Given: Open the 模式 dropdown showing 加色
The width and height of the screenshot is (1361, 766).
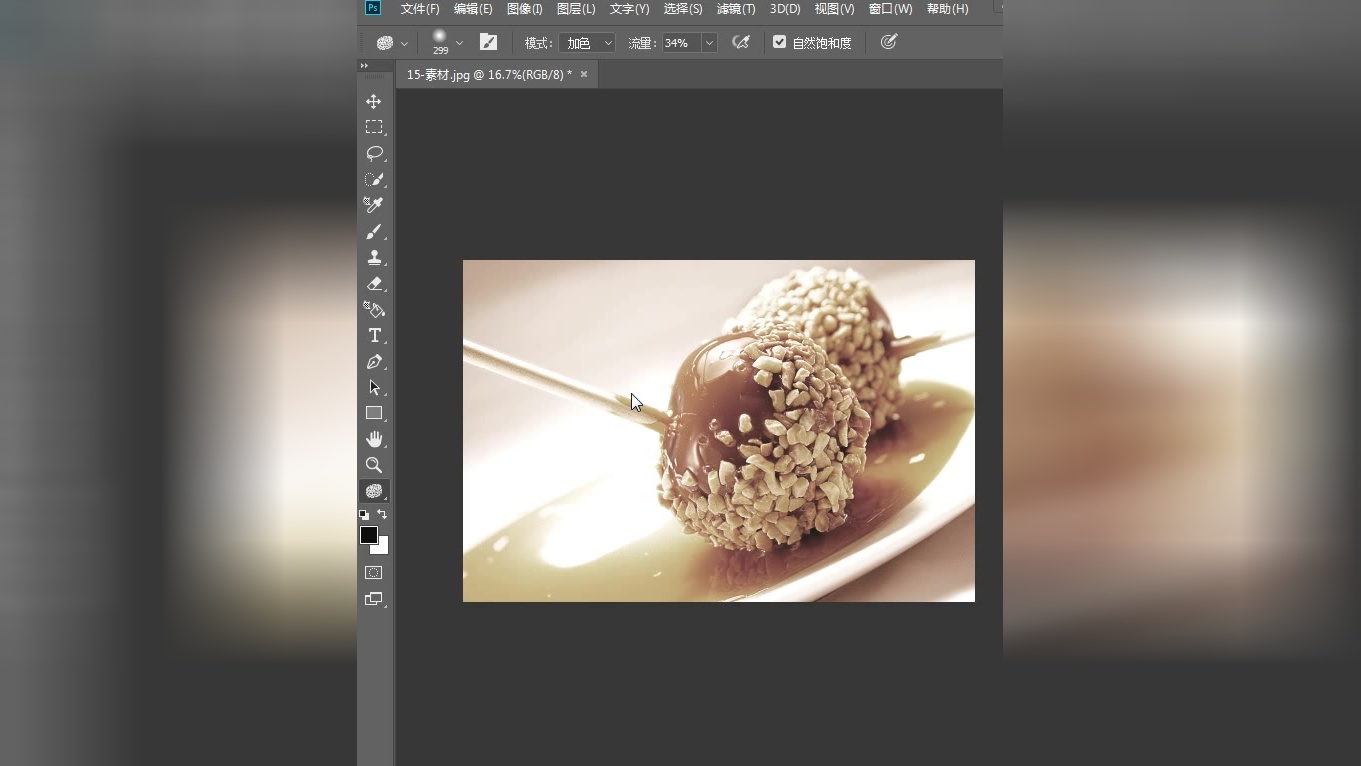Looking at the screenshot, I should point(587,43).
